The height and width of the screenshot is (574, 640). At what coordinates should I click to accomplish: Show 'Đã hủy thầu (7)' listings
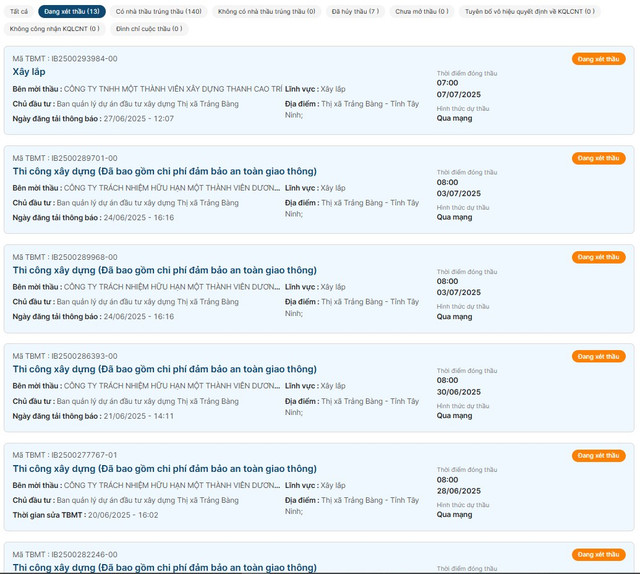(x=356, y=12)
